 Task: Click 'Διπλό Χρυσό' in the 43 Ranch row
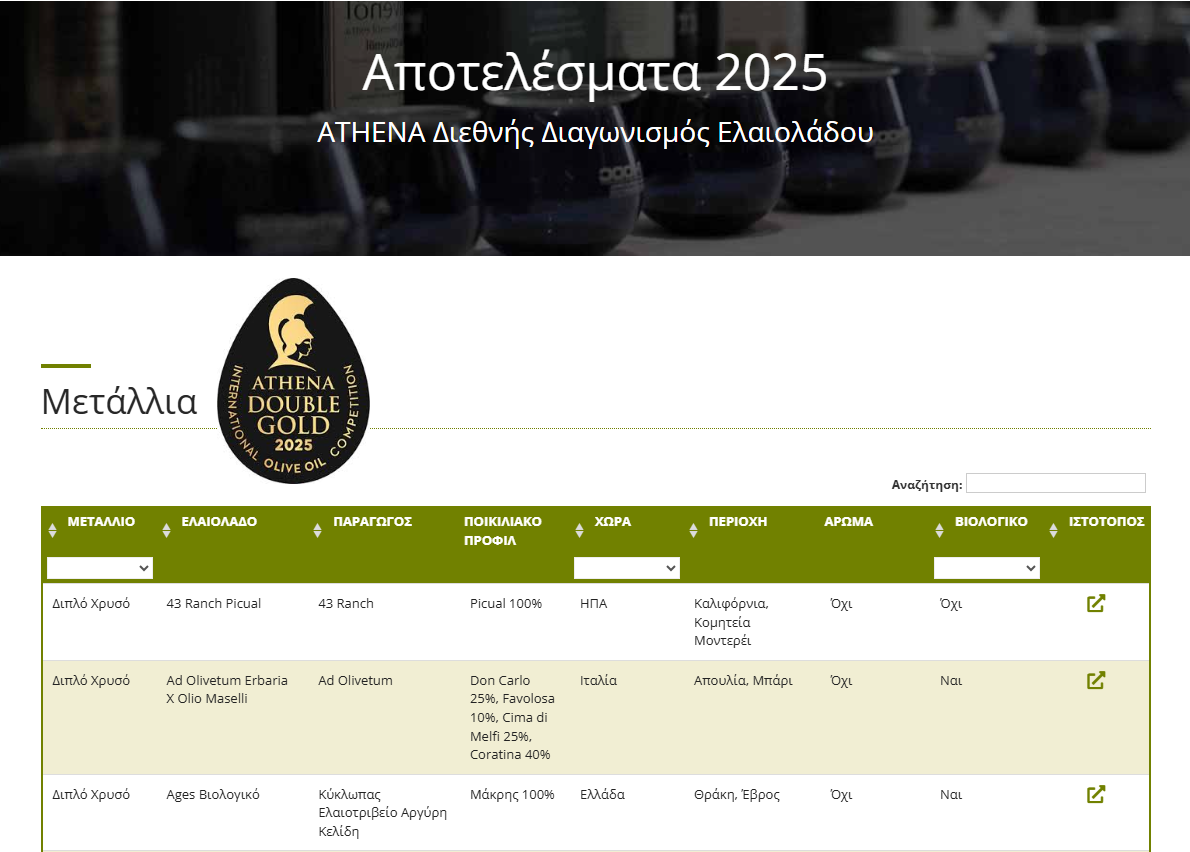pos(90,603)
